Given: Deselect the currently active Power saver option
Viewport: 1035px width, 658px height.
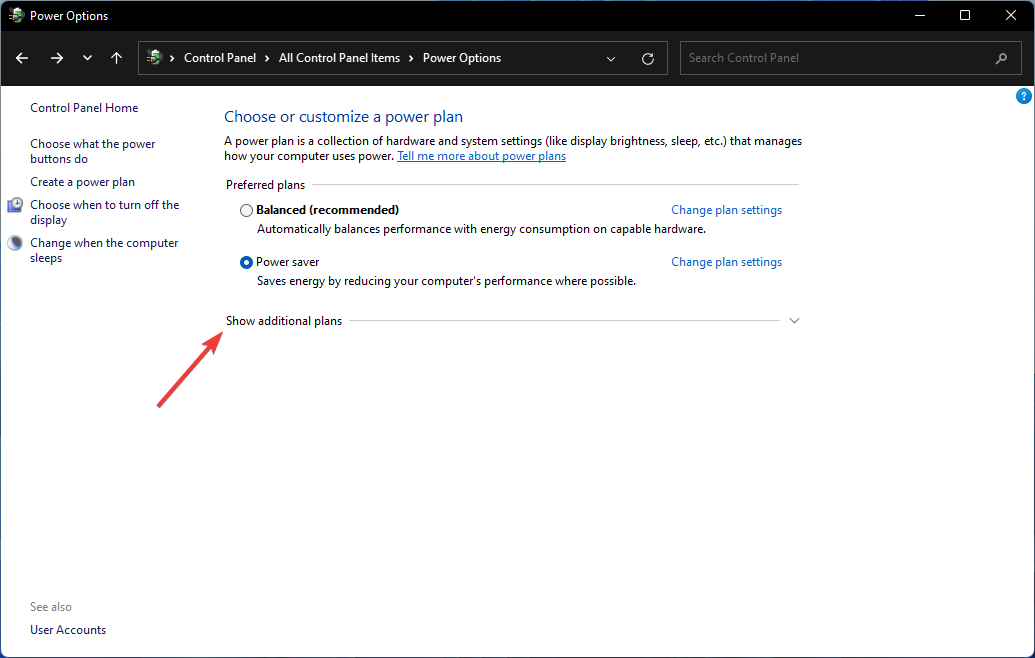Looking at the screenshot, I should pos(246,262).
